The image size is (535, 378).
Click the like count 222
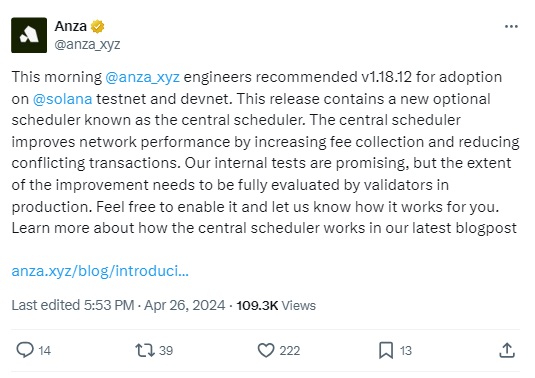click(x=290, y=351)
